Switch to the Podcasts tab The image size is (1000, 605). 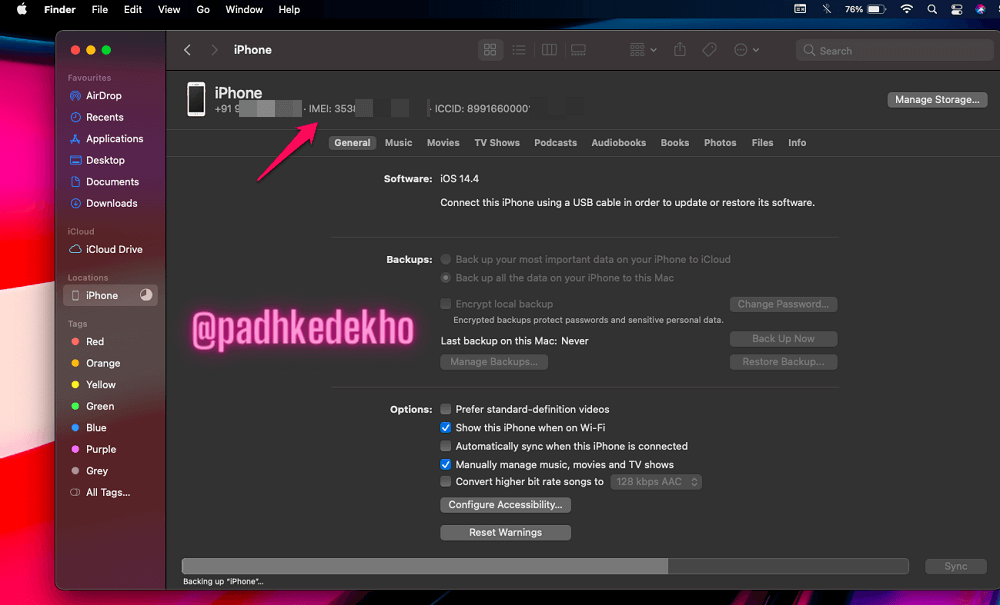pos(555,143)
